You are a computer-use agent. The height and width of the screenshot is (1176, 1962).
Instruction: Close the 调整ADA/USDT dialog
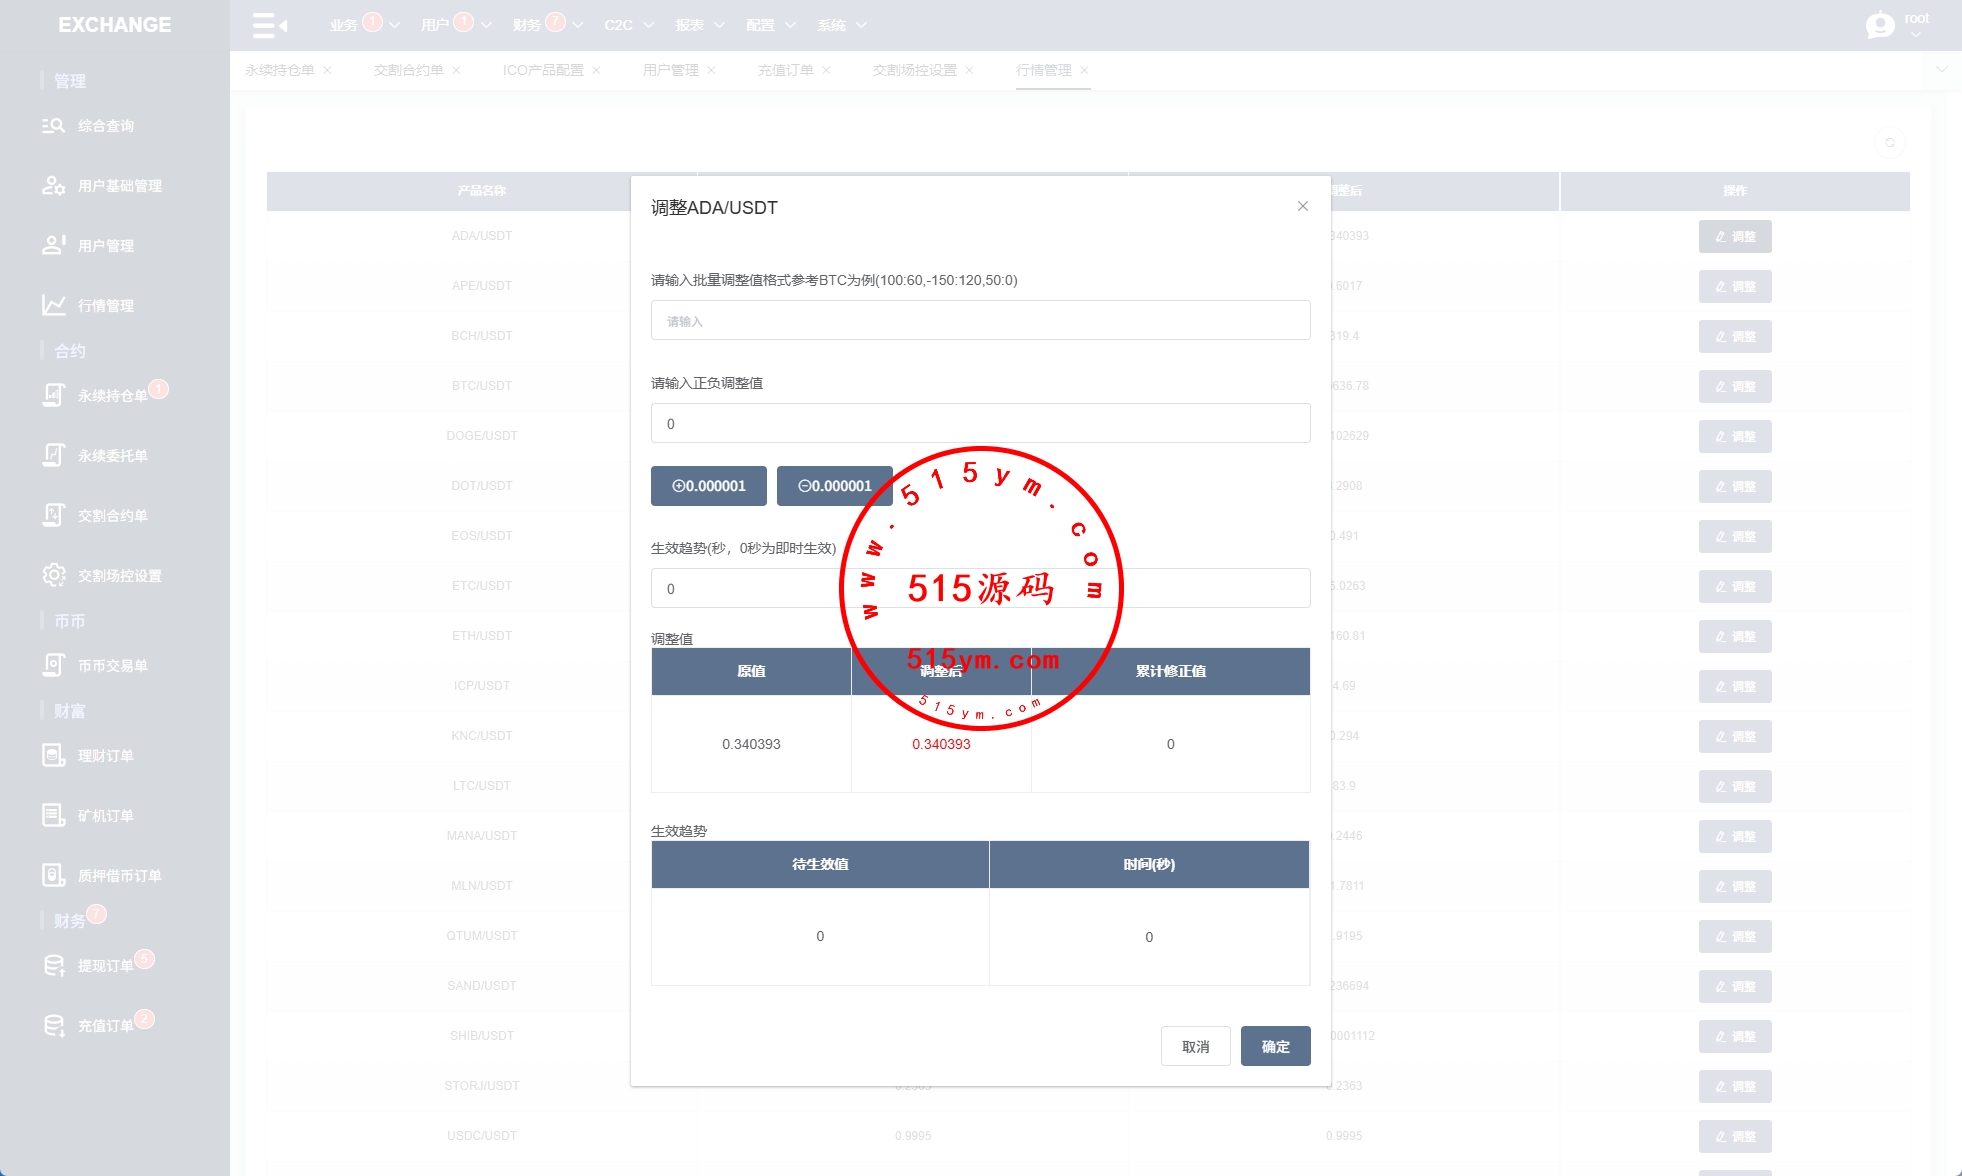(x=1302, y=206)
